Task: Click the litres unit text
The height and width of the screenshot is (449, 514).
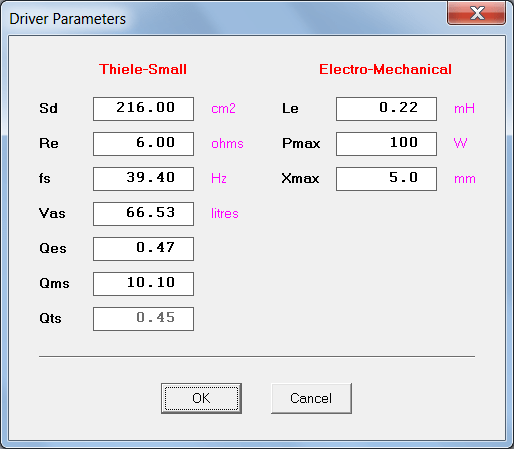Action: tap(225, 213)
